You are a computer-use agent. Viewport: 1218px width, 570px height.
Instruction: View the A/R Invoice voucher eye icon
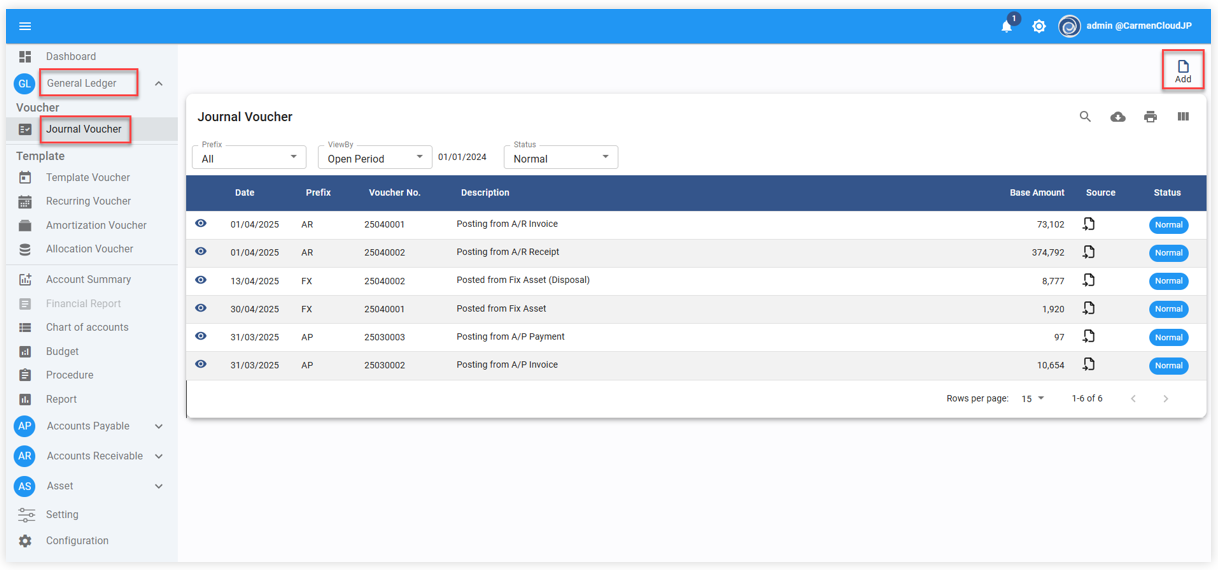(x=201, y=224)
